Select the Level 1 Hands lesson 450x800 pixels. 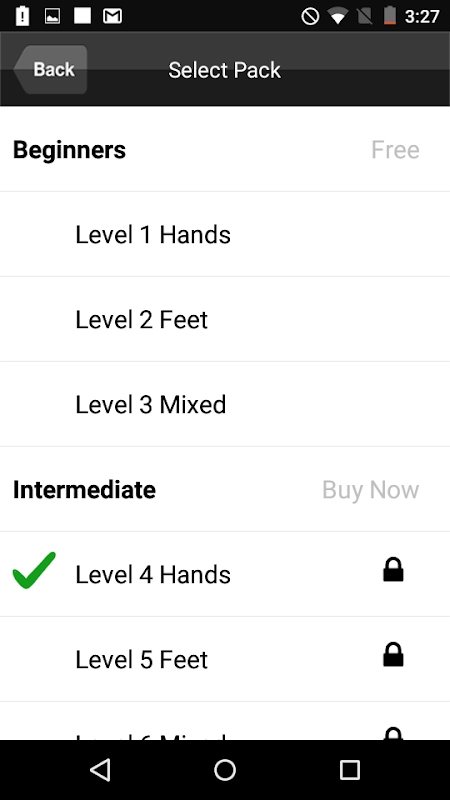(225, 234)
